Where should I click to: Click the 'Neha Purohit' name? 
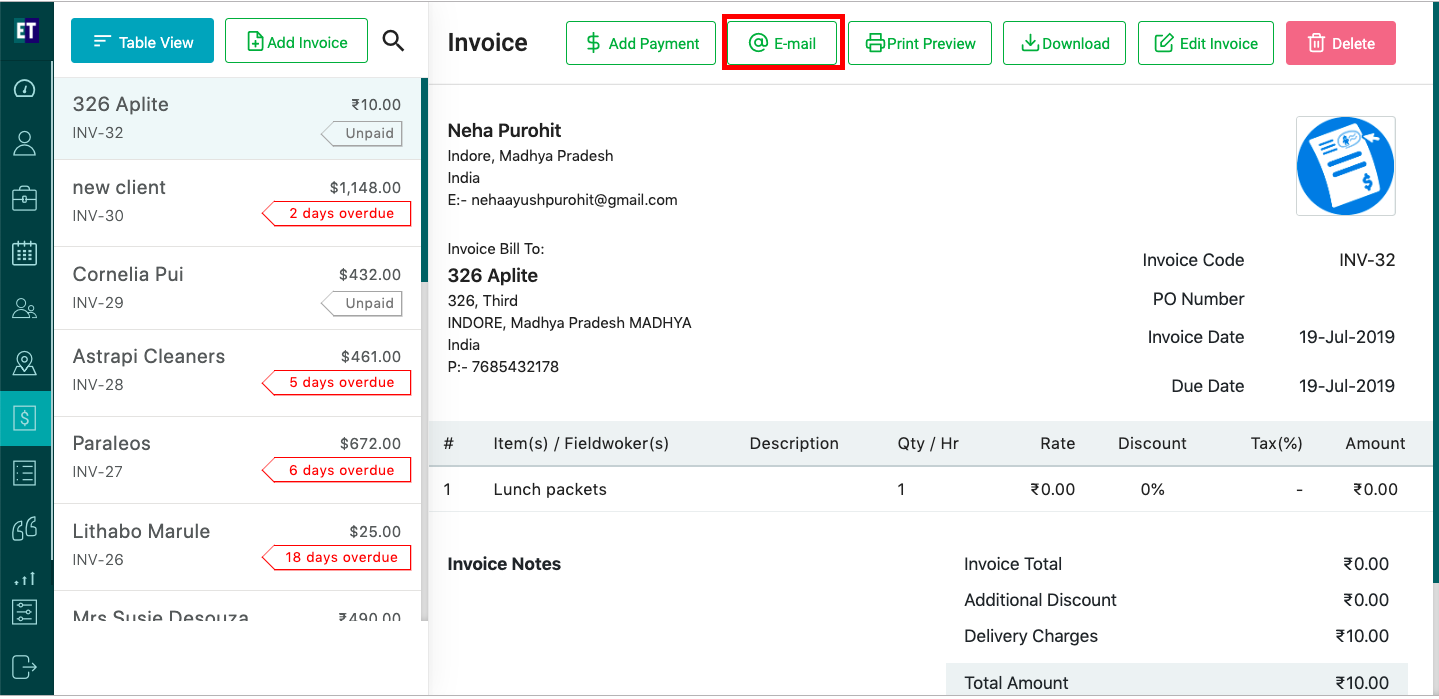[x=504, y=131]
